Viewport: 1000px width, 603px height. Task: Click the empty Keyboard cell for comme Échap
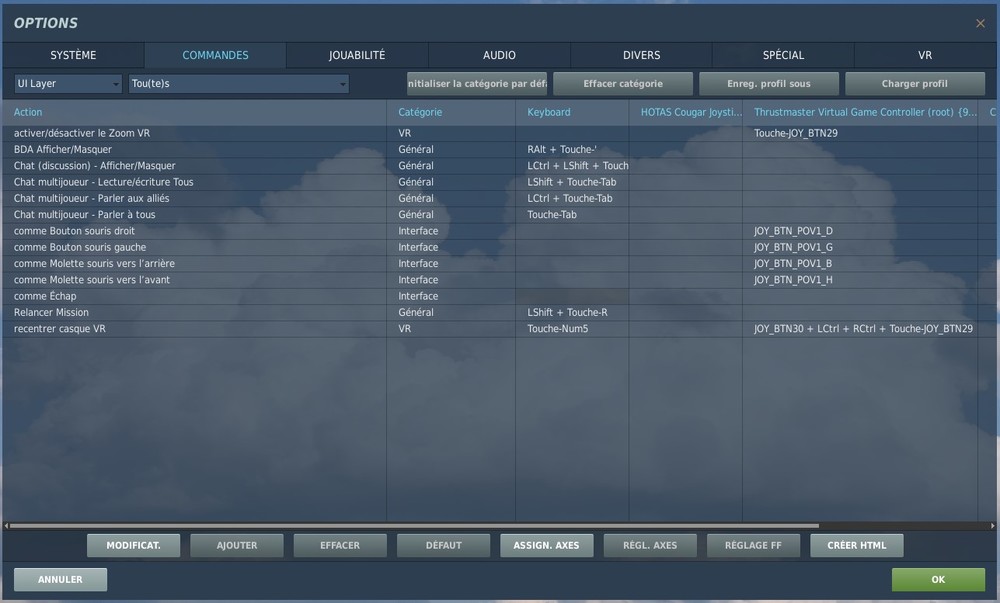pyautogui.click(x=572, y=296)
